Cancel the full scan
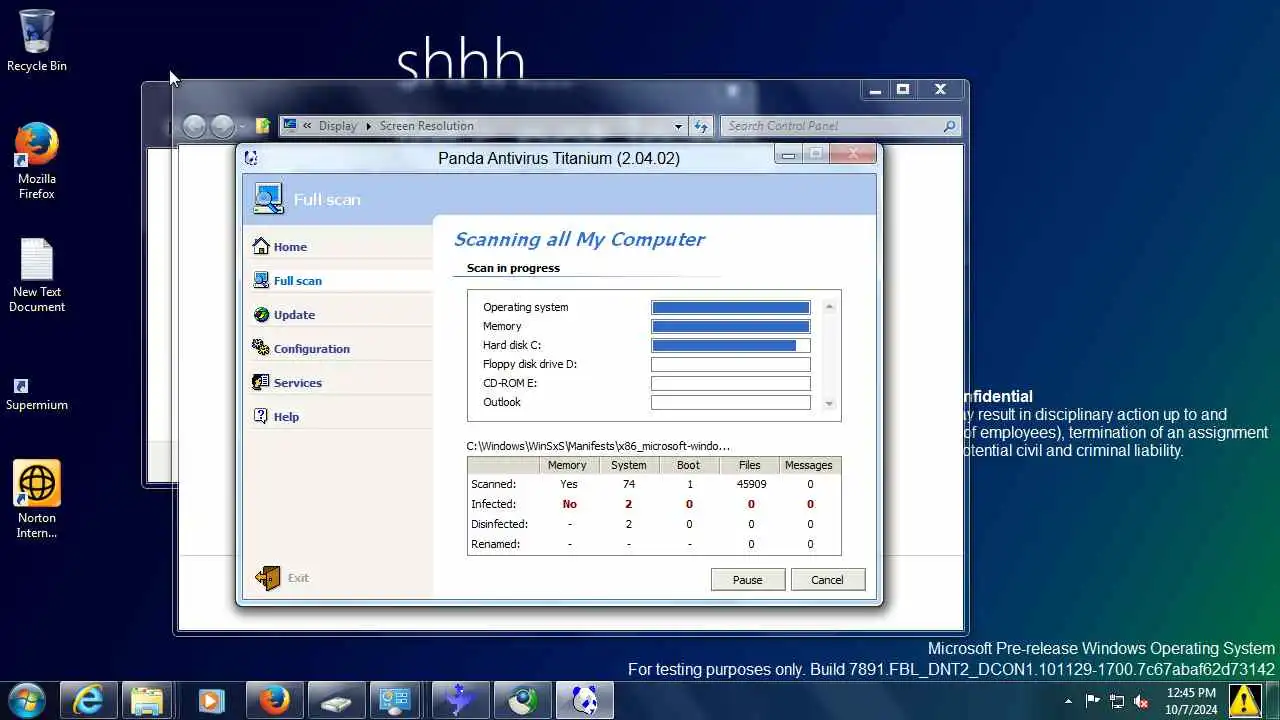 828,580
